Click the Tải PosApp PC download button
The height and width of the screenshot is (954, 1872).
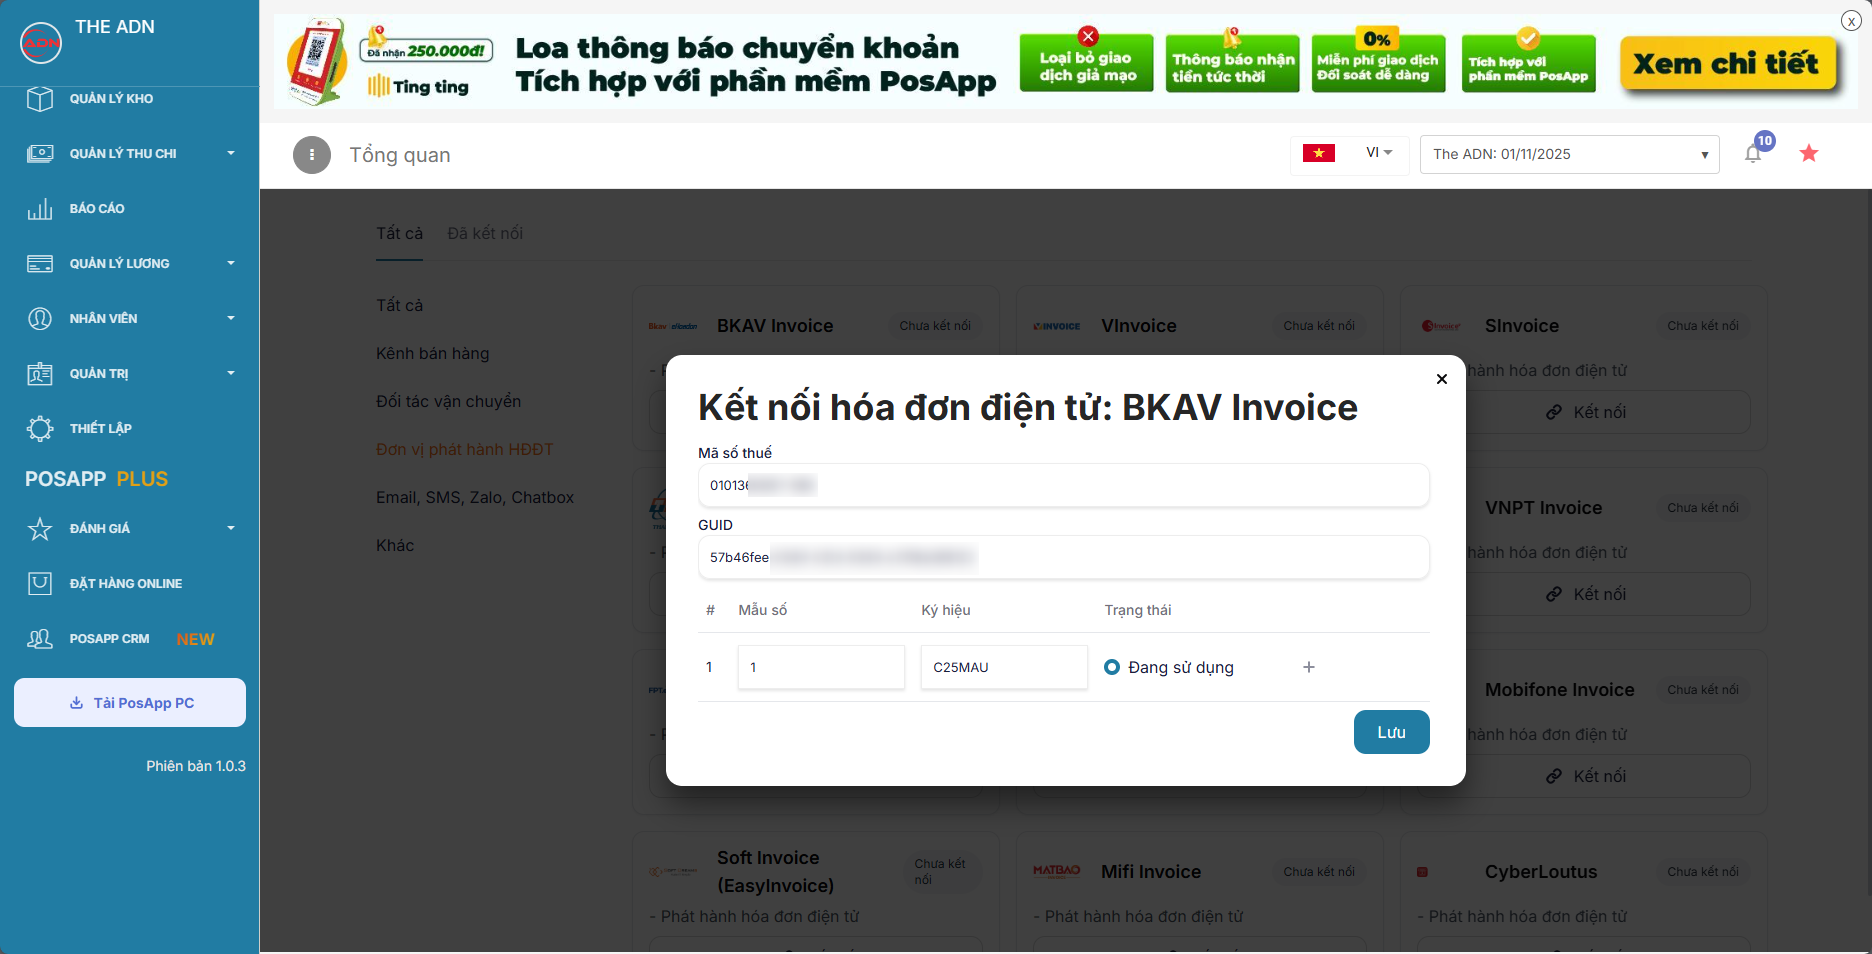130,703
